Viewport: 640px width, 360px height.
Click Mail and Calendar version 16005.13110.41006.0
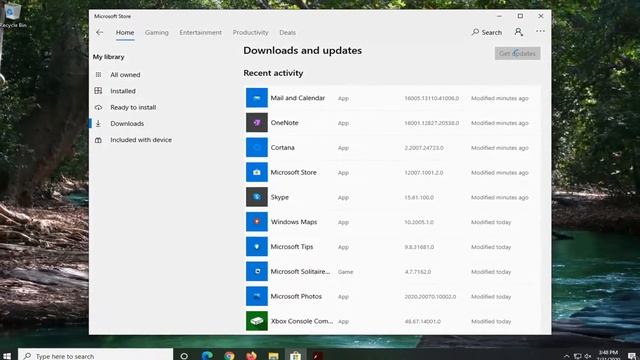tap(432, 98)
